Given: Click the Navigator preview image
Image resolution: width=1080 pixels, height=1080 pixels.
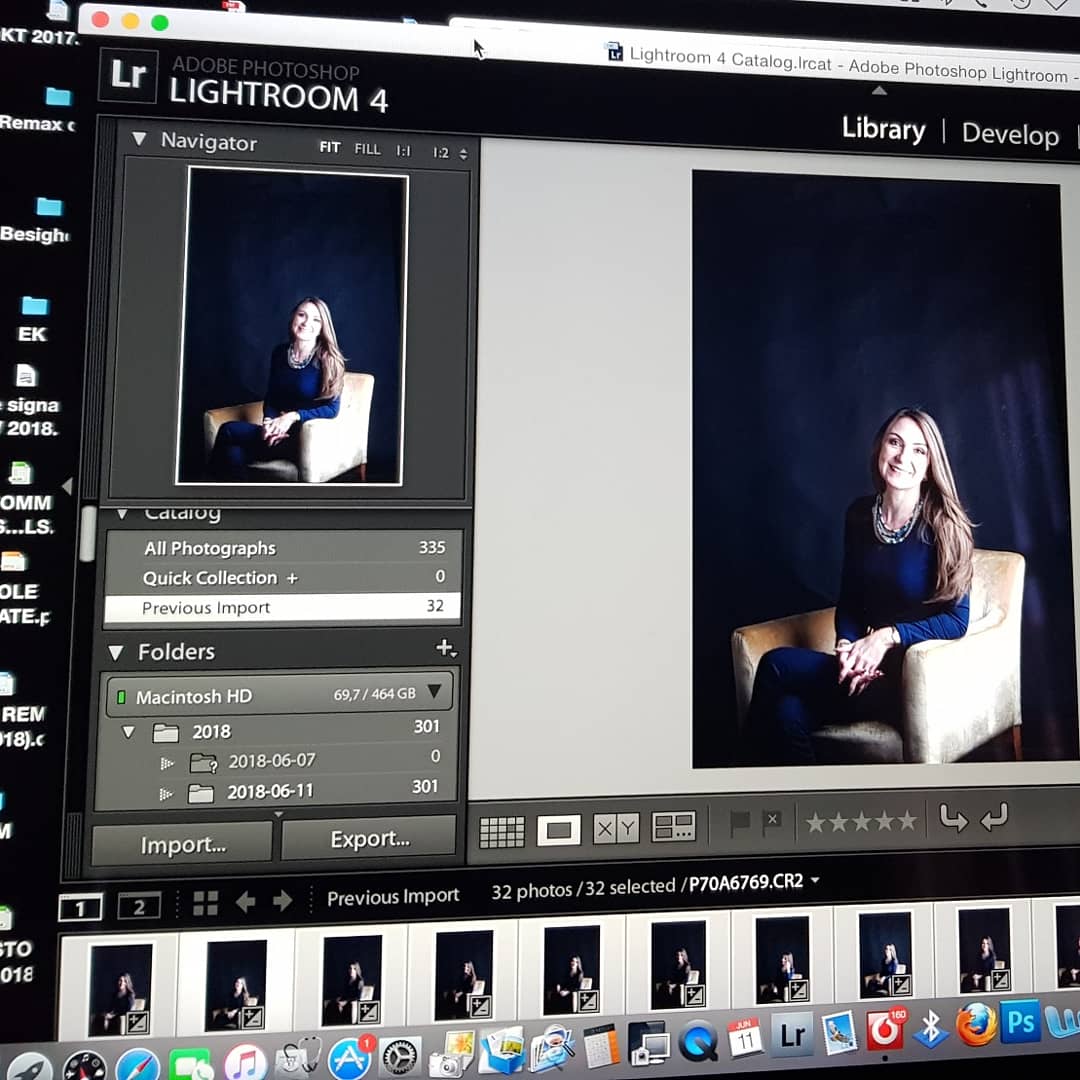Looking at the screenshot, I should [x=292, y=325].
